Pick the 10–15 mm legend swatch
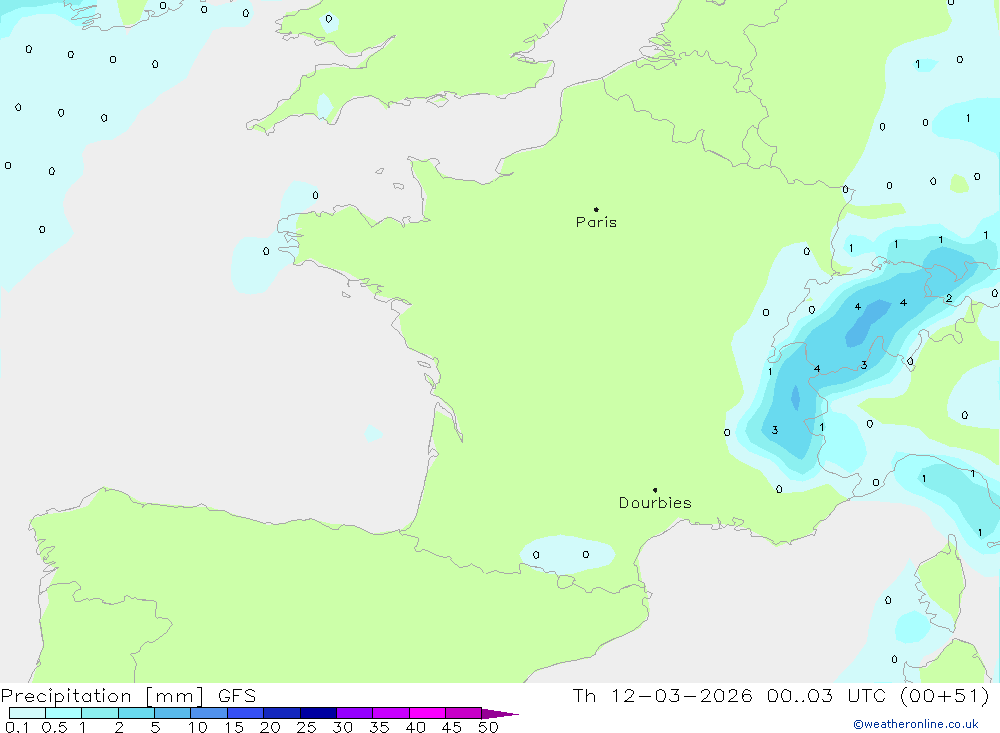 (x=209, y=713)
